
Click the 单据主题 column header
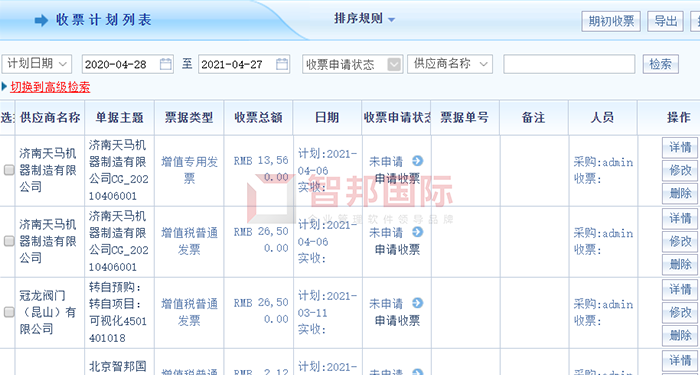click(x=119, y=117)
